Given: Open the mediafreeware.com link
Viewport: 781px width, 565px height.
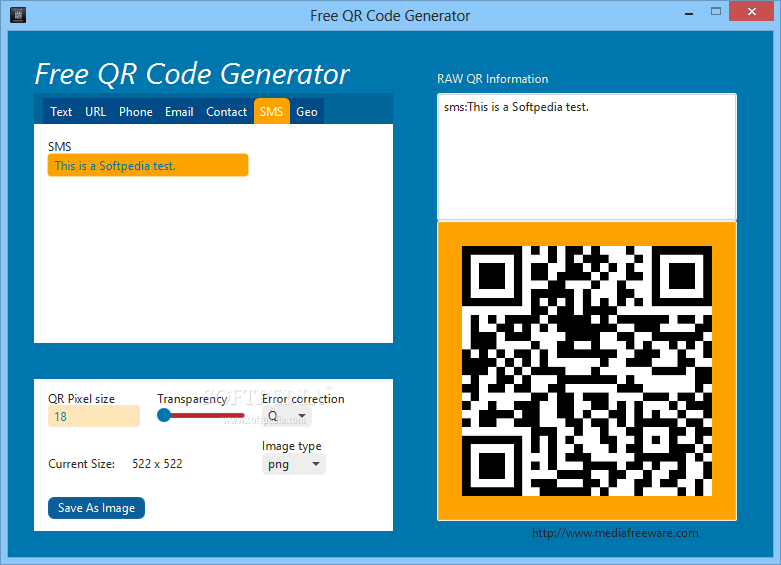Looking at the screenshot, I should tap(615, 533).
